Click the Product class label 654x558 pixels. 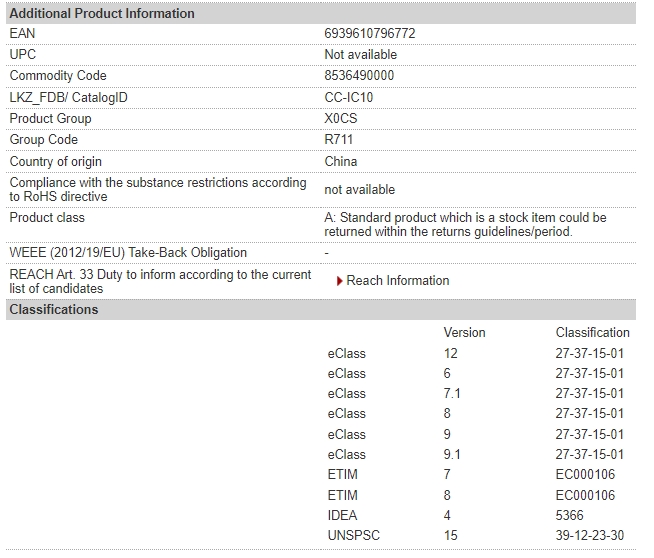pos(47,217)
